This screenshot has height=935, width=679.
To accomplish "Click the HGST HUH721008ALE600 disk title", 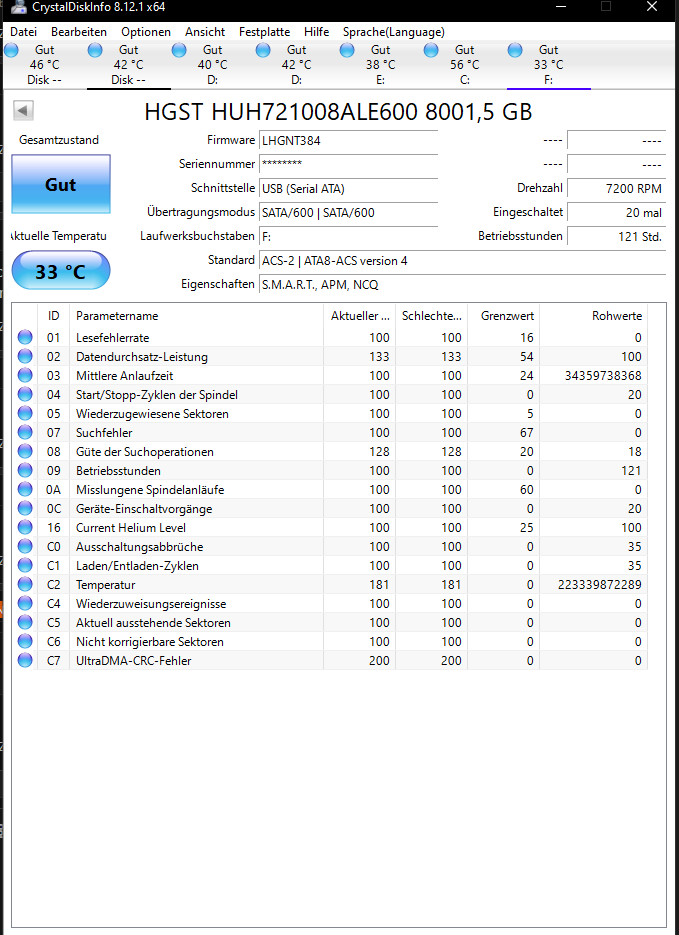I will (338, 112).
